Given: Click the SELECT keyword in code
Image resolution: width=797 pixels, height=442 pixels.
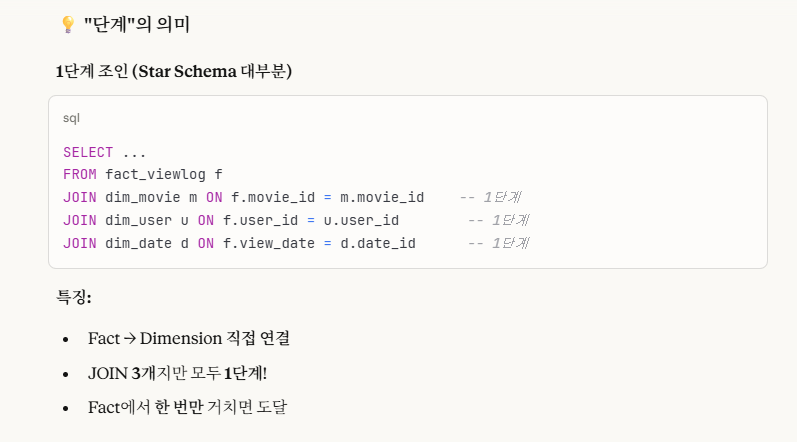Looking at the screenshot, I should click(x=88, y=153).
